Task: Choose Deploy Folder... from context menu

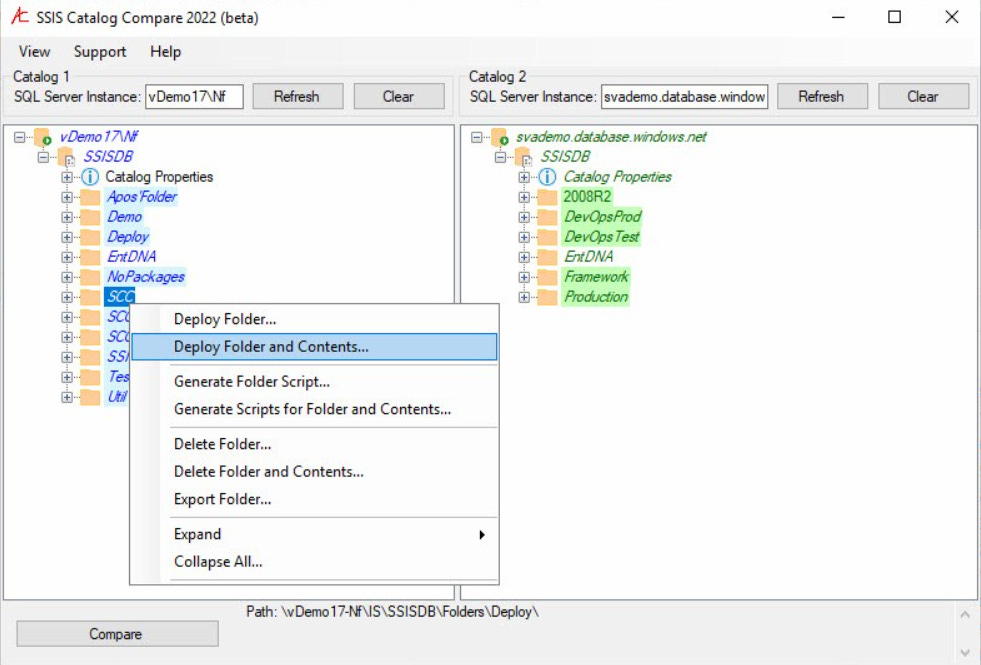Action: coord(314,319)
